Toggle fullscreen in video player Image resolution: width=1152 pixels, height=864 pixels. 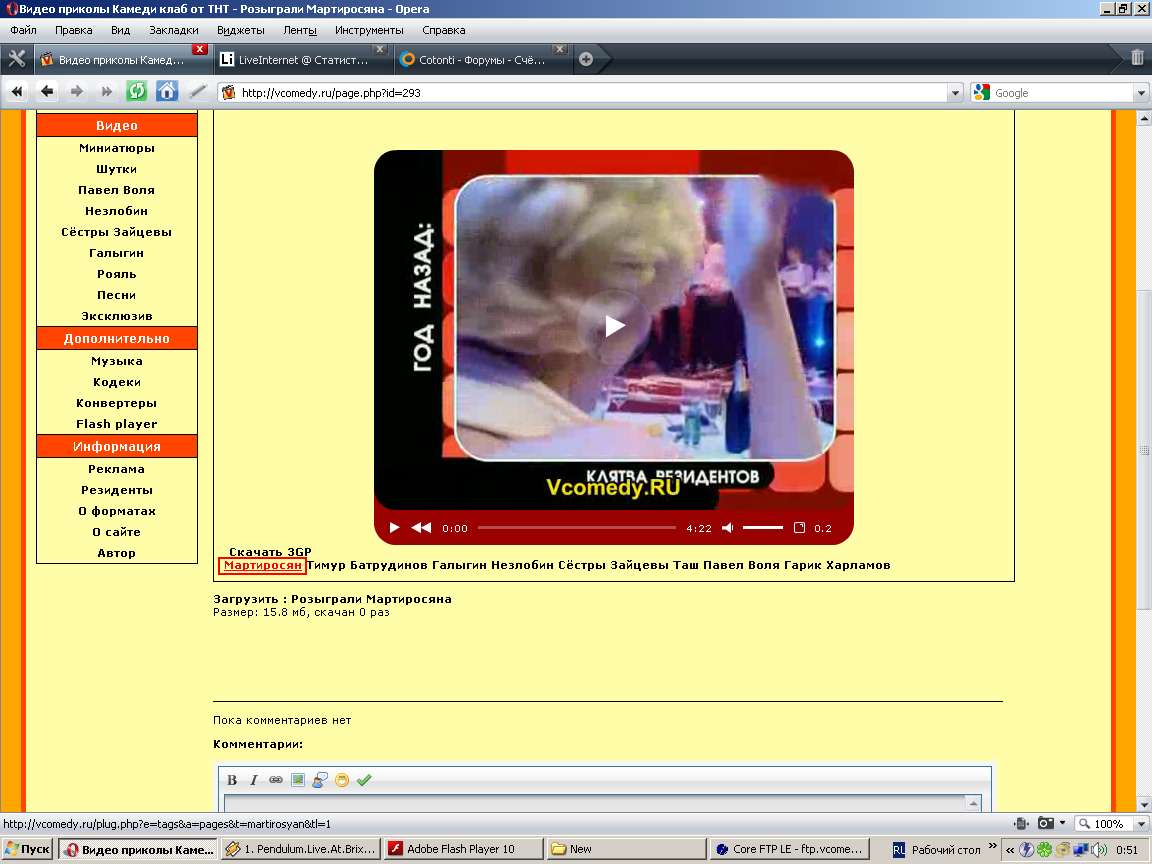[x=799, y=528]
